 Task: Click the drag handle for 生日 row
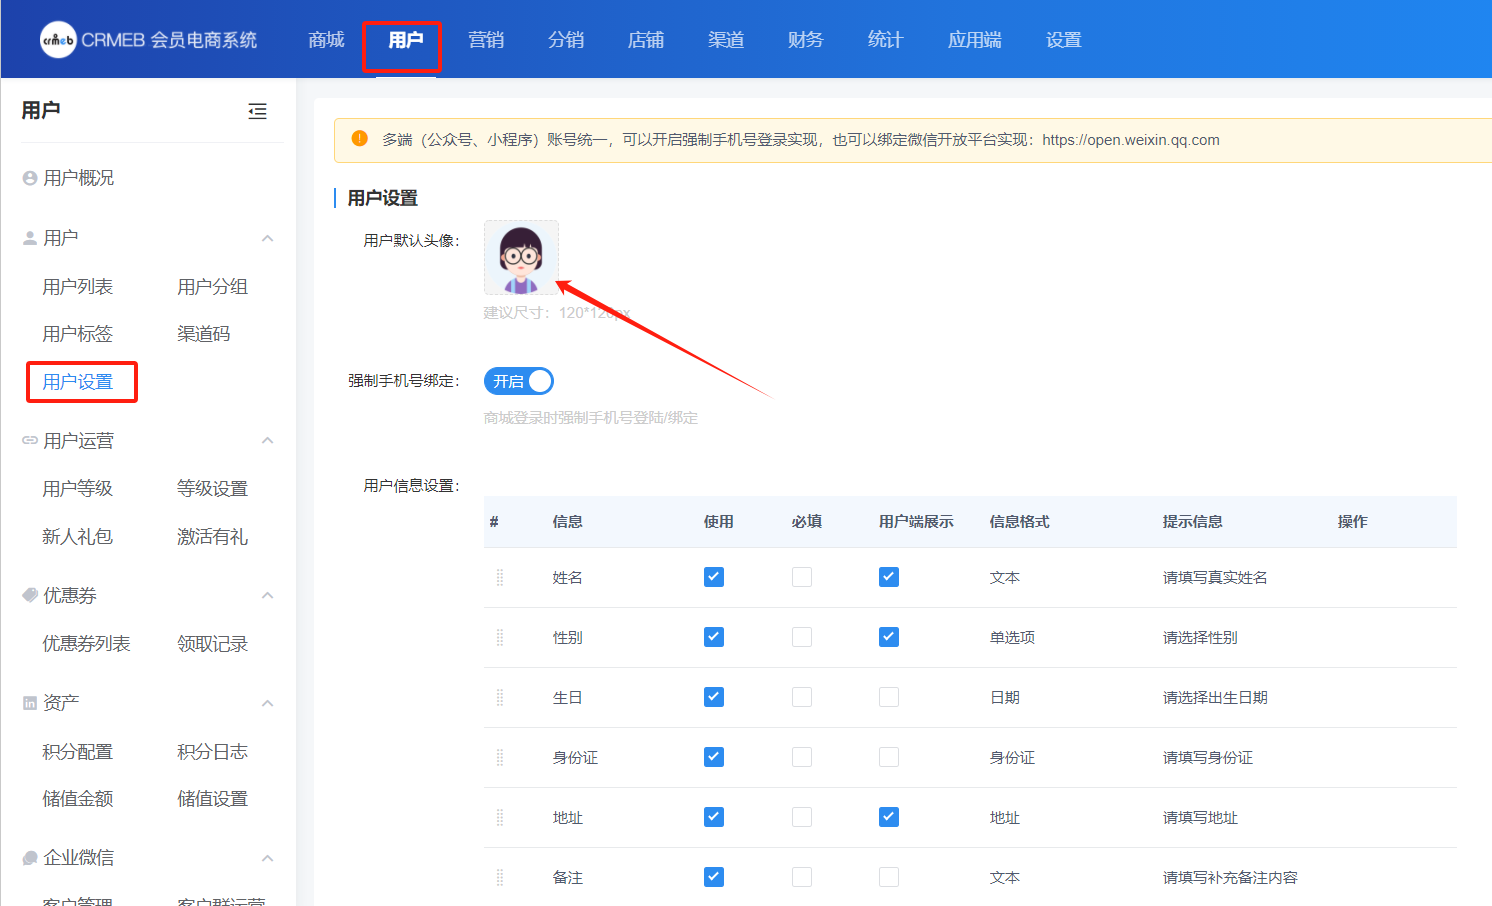(500, 698)
